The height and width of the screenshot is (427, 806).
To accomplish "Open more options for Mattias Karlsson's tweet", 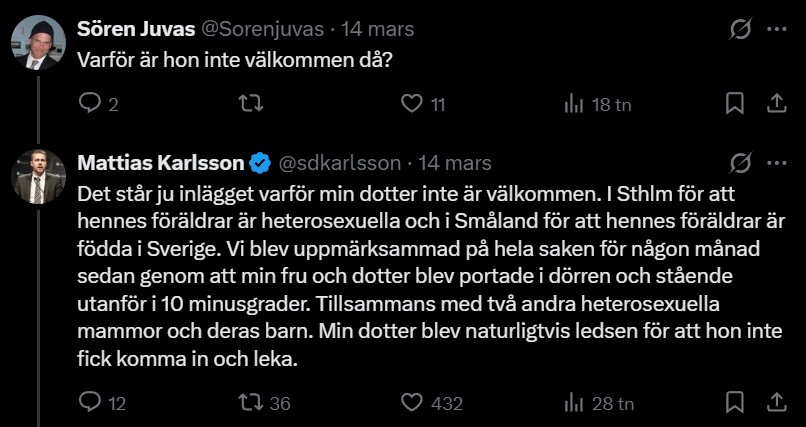I will [x=776, y=163].
